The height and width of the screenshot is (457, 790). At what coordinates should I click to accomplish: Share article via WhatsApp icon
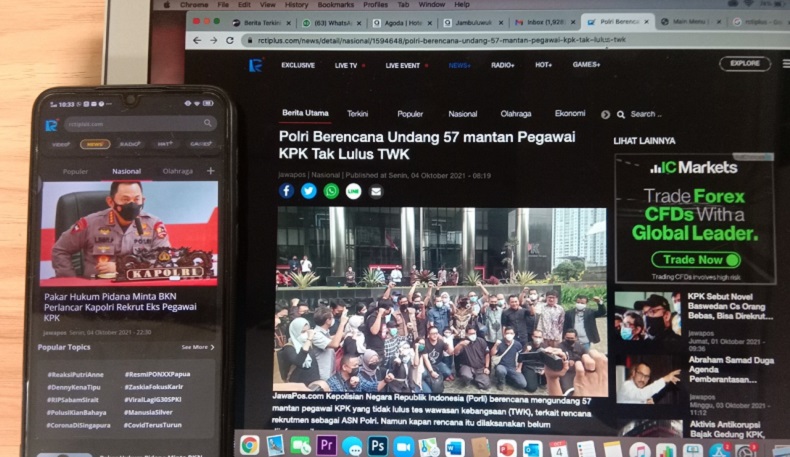coord(331,191)
